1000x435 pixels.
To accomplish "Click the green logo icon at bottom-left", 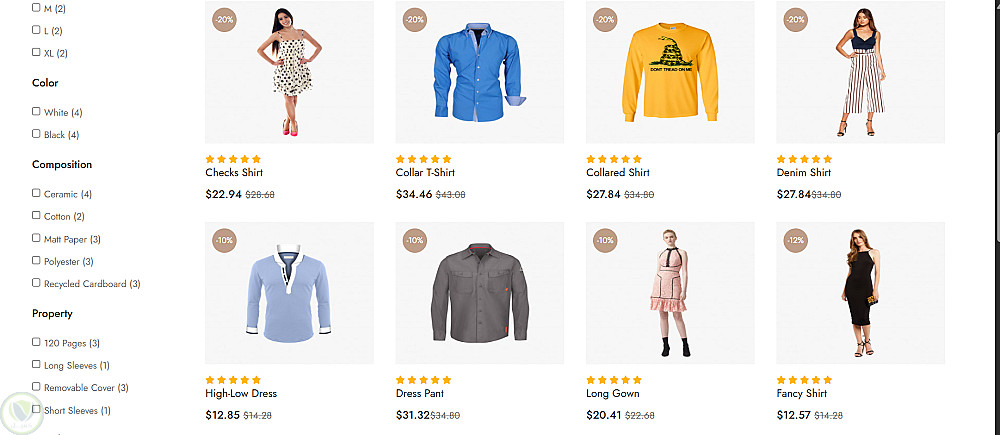I will pos(21,412).
